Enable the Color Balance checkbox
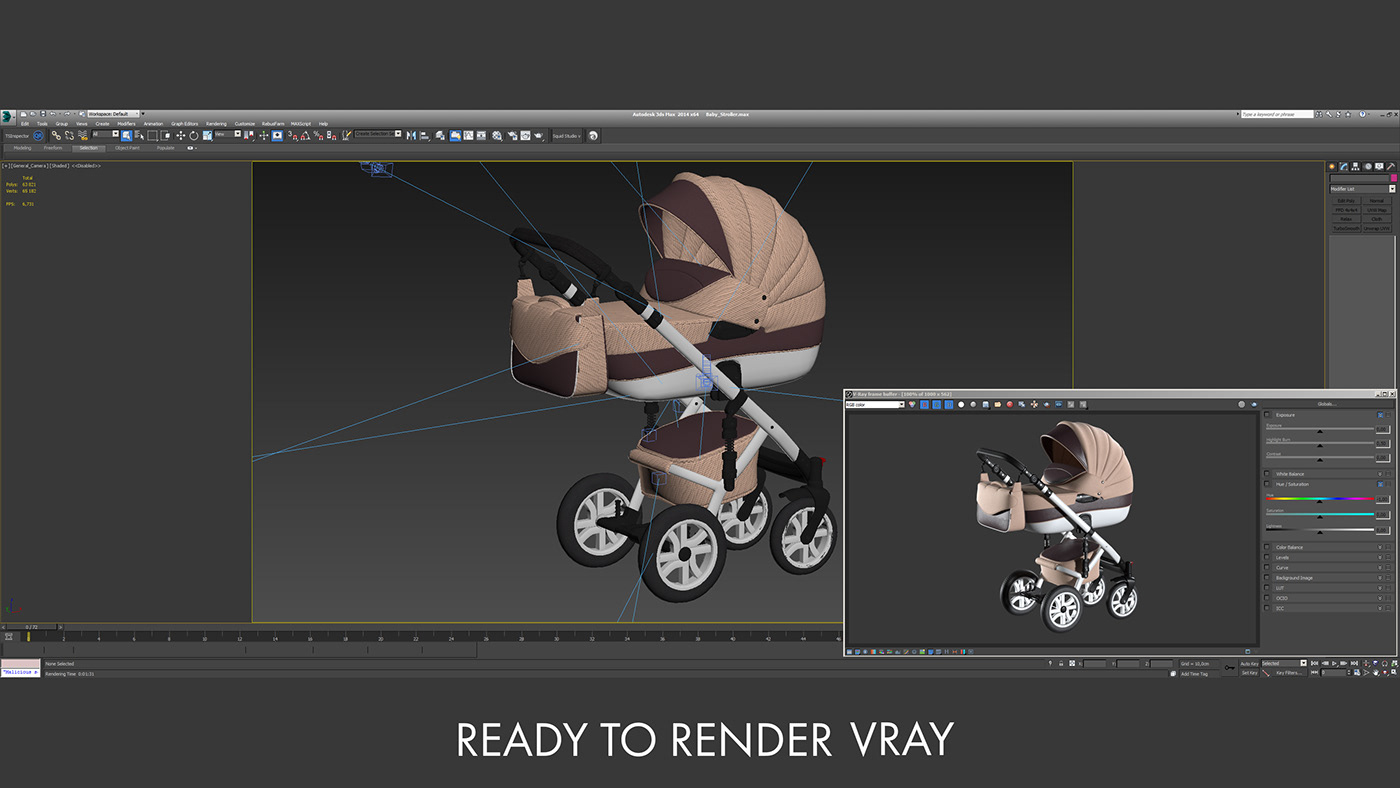Viewport: 1400px width, 788px height. click(x=1267, y=547)
